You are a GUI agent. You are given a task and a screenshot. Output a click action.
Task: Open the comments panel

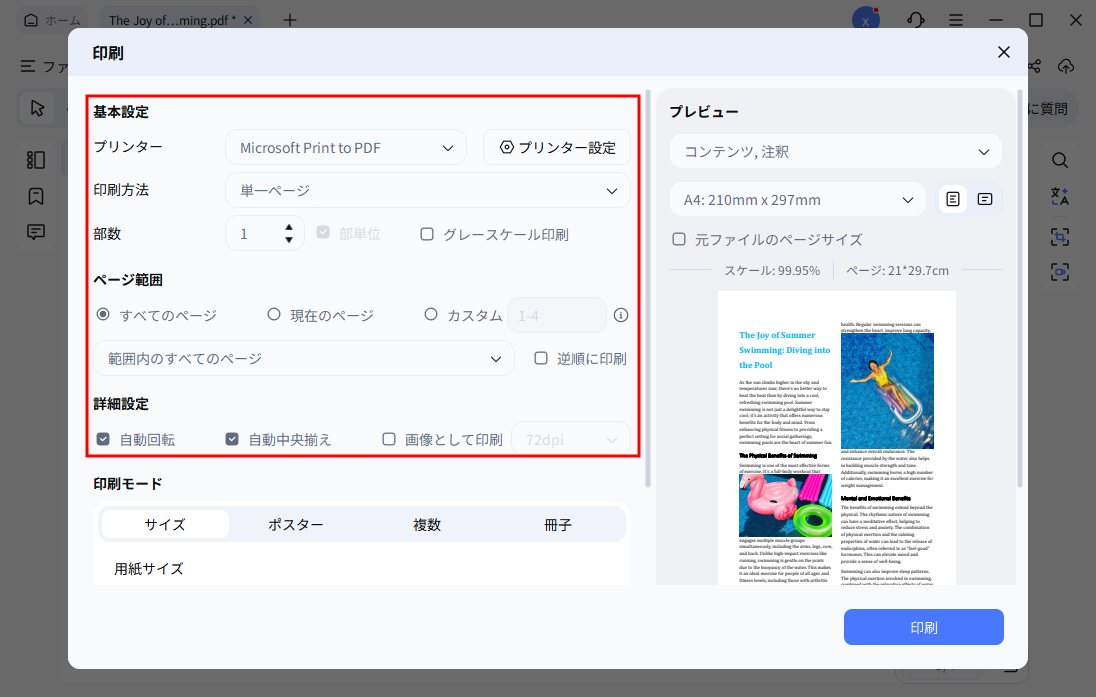point(36,231)
